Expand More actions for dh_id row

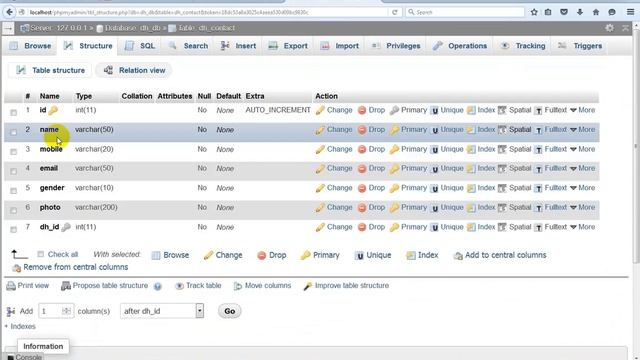pyautogui.click(x=582, y=227)
